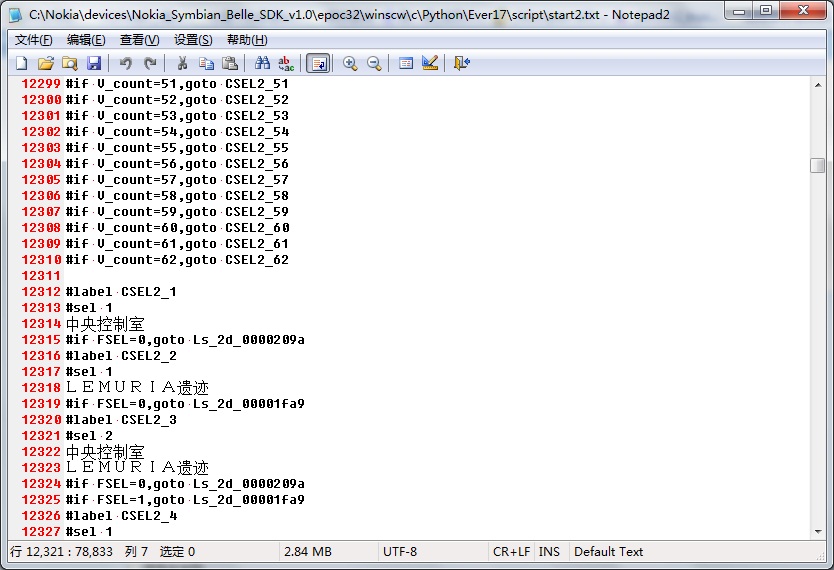Image resolution: width=834 pixels, height=570 pixels.
Task: Create a new document with New icon
Action: point(22,63)
